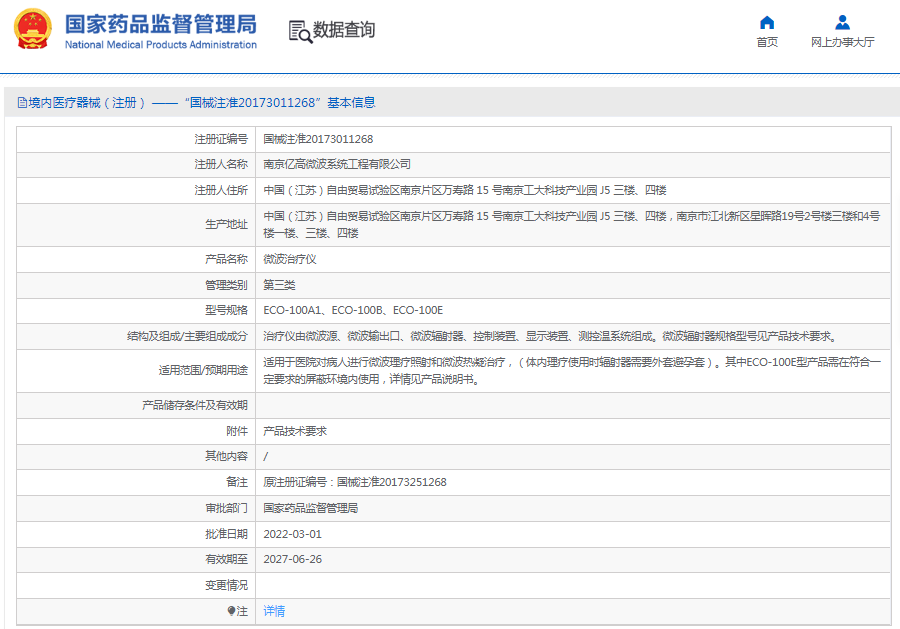This screenshot has width=900, height=629.
Task: Open the 数据查询 search icon
Action: pos(300,32)
